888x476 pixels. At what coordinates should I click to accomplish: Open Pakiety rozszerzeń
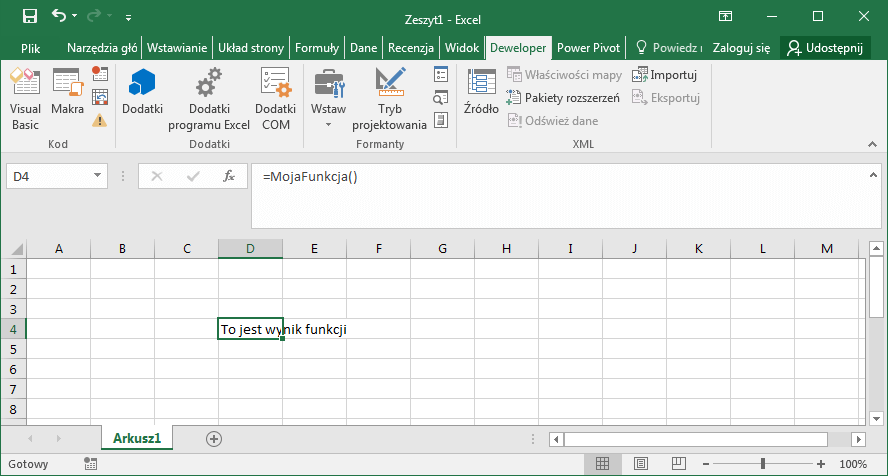563,97
